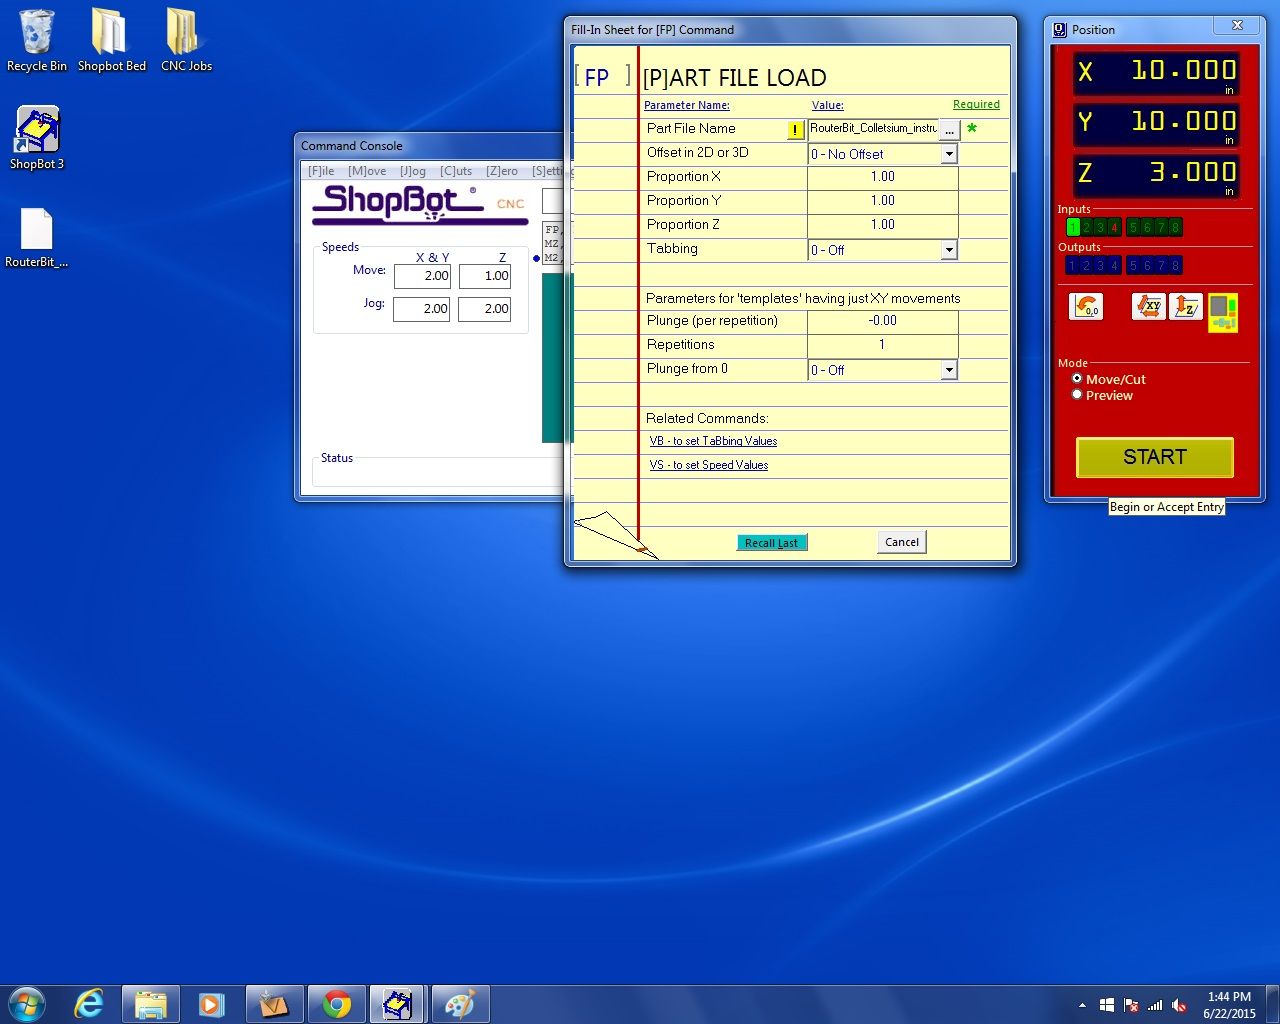Select the Preview mode radio button

pos(1077,395)
